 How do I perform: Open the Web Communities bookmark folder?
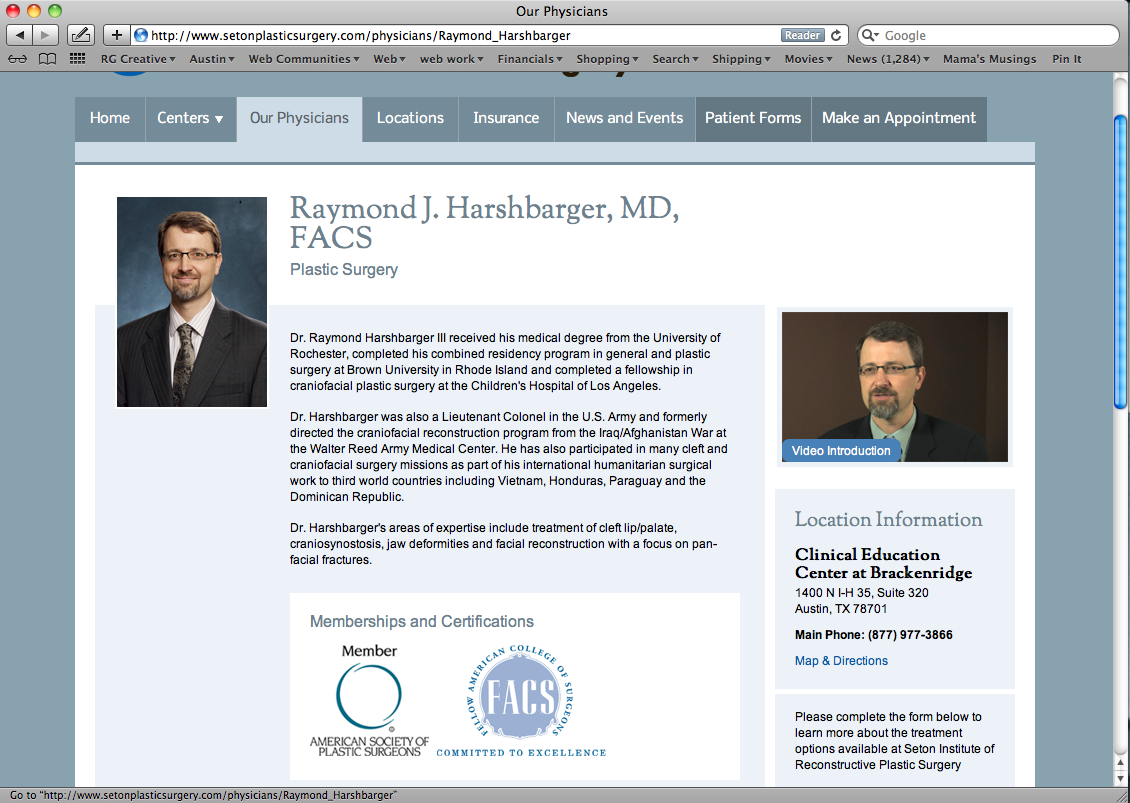point(304,59)
